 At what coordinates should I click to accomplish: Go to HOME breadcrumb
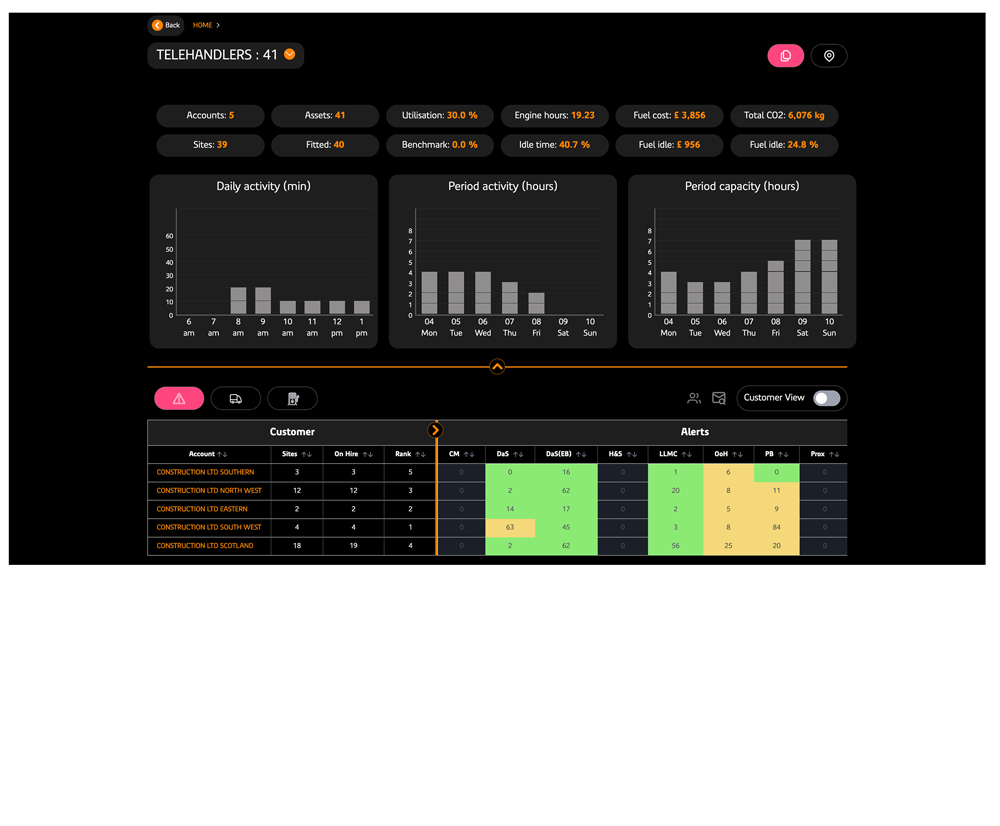202,25
